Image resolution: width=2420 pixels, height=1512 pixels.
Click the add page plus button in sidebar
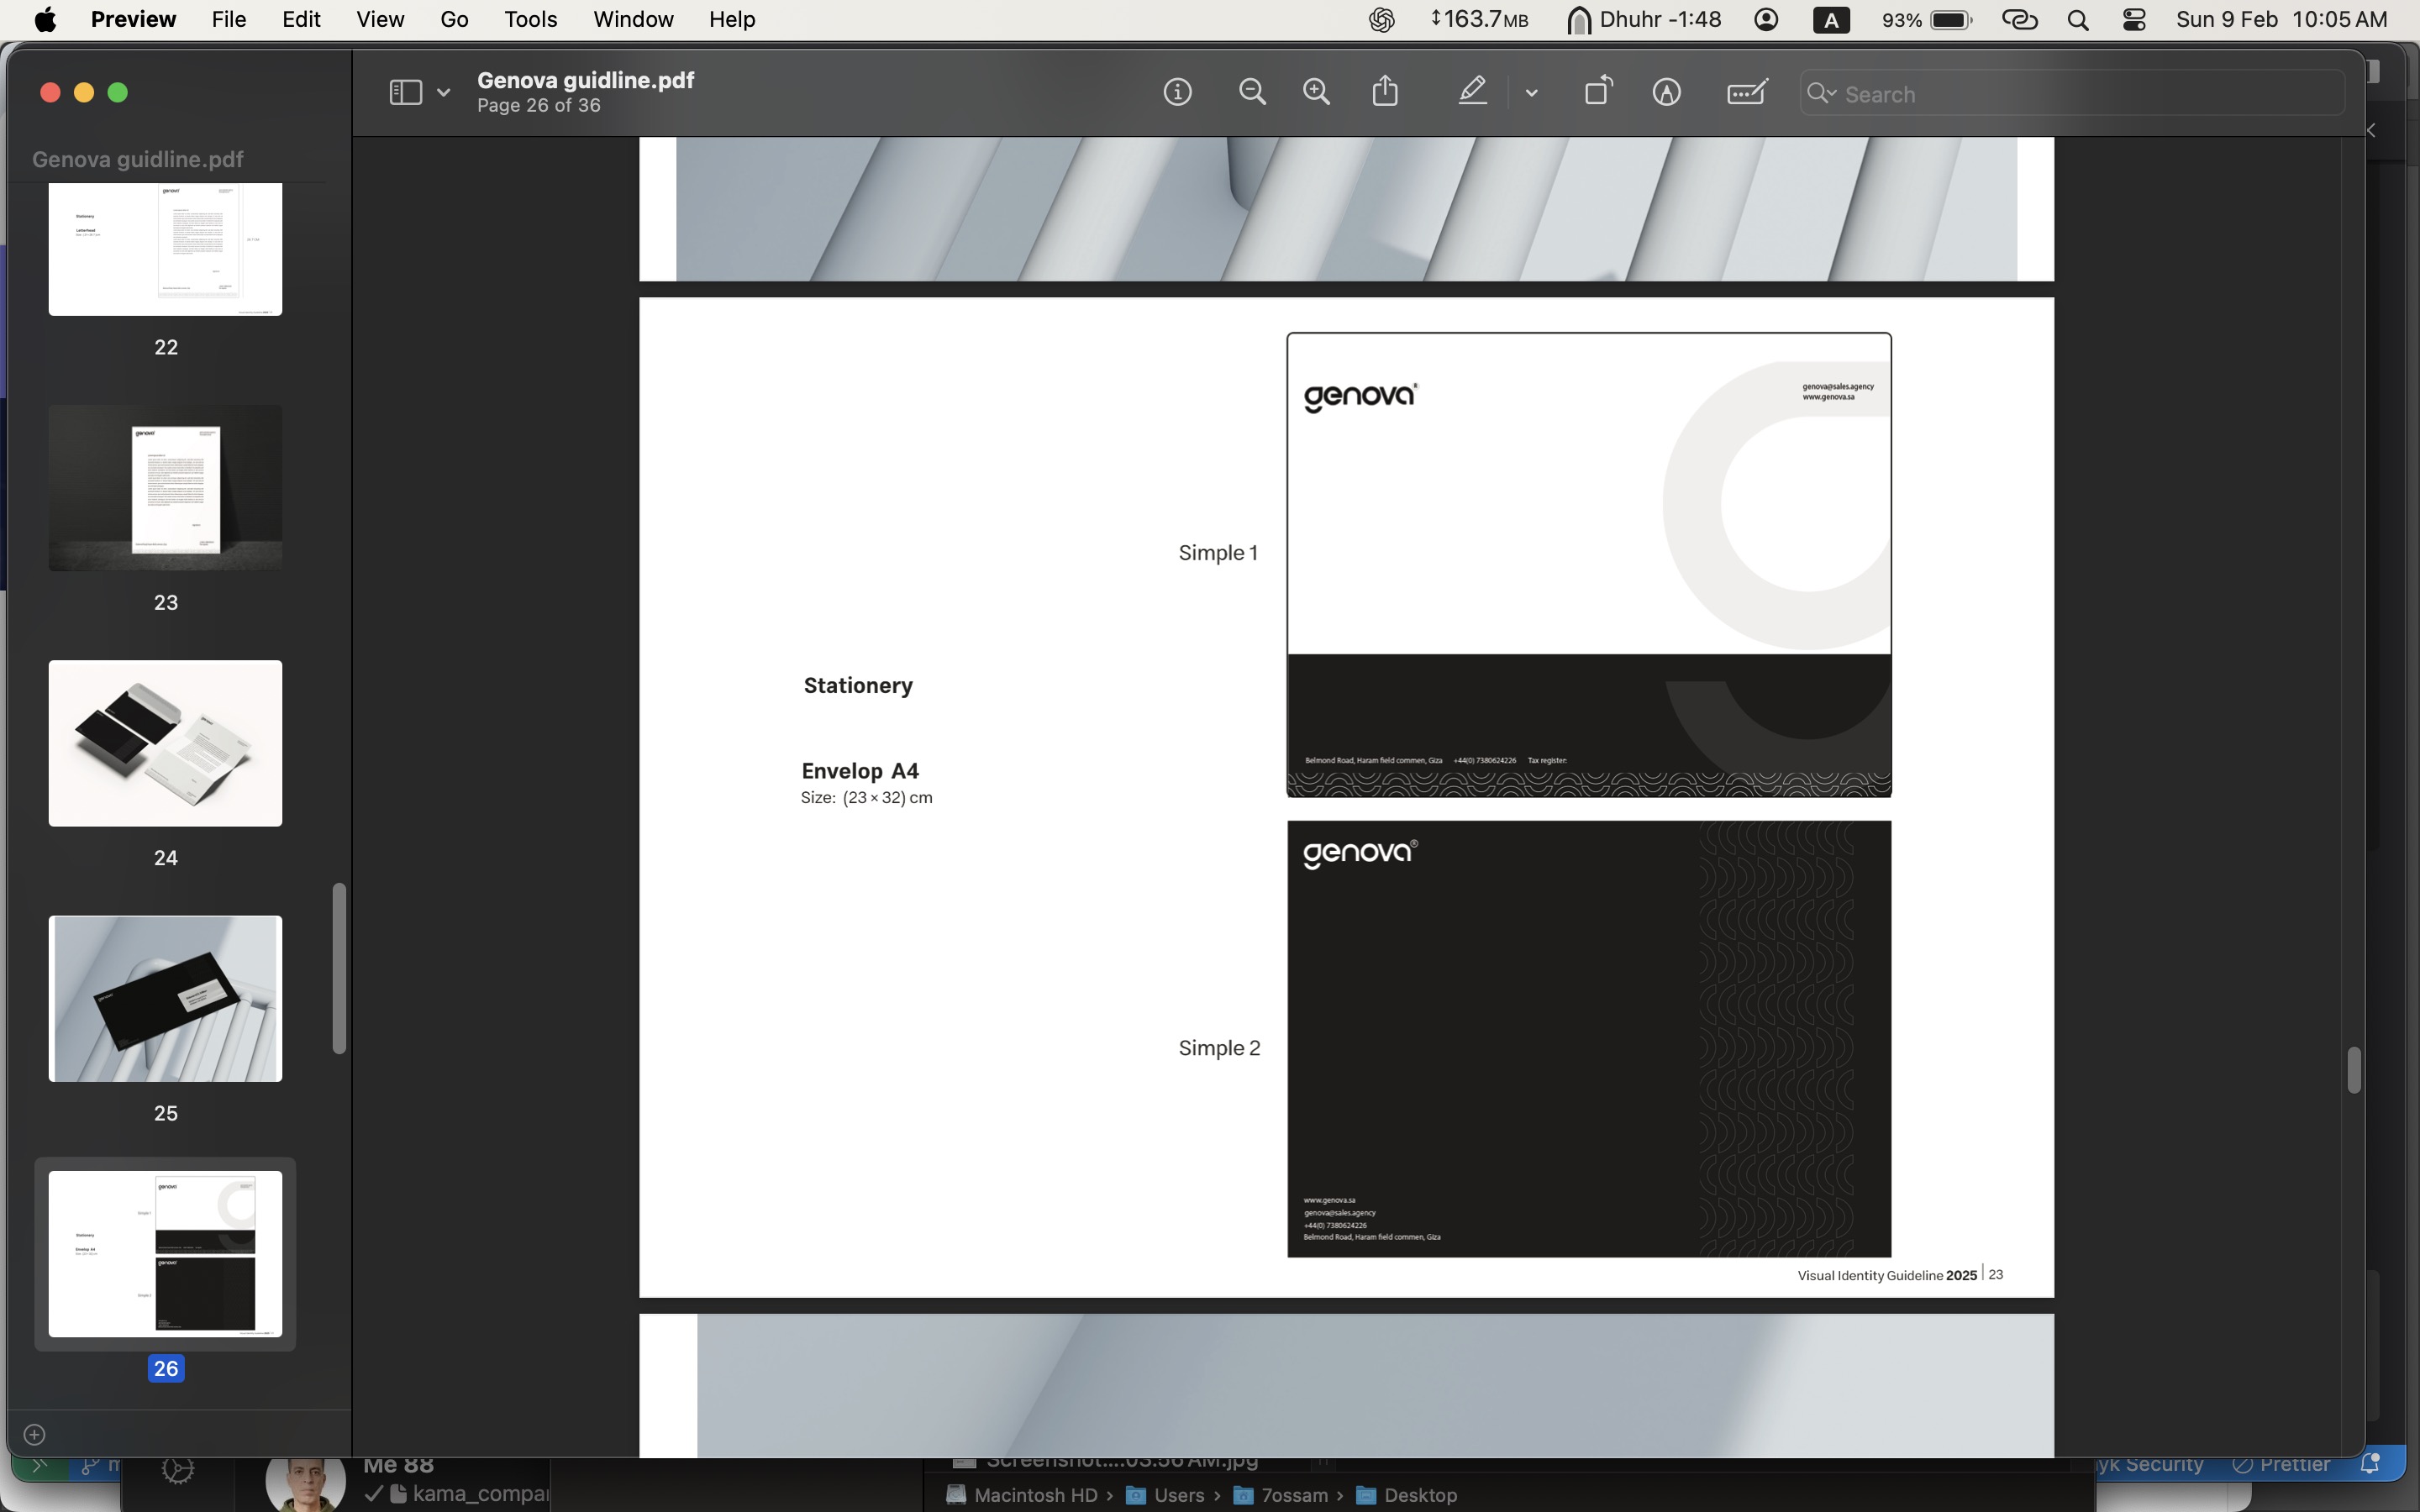[34, 1435]
